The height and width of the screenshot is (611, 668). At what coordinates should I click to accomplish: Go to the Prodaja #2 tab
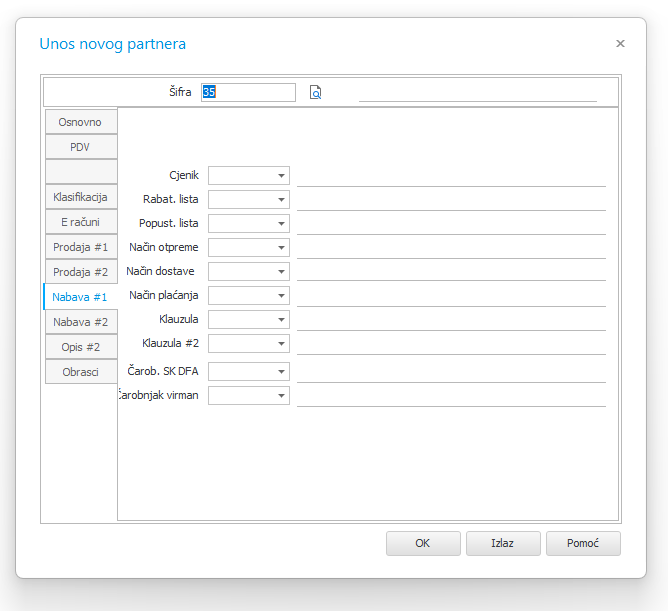(81, 272)
